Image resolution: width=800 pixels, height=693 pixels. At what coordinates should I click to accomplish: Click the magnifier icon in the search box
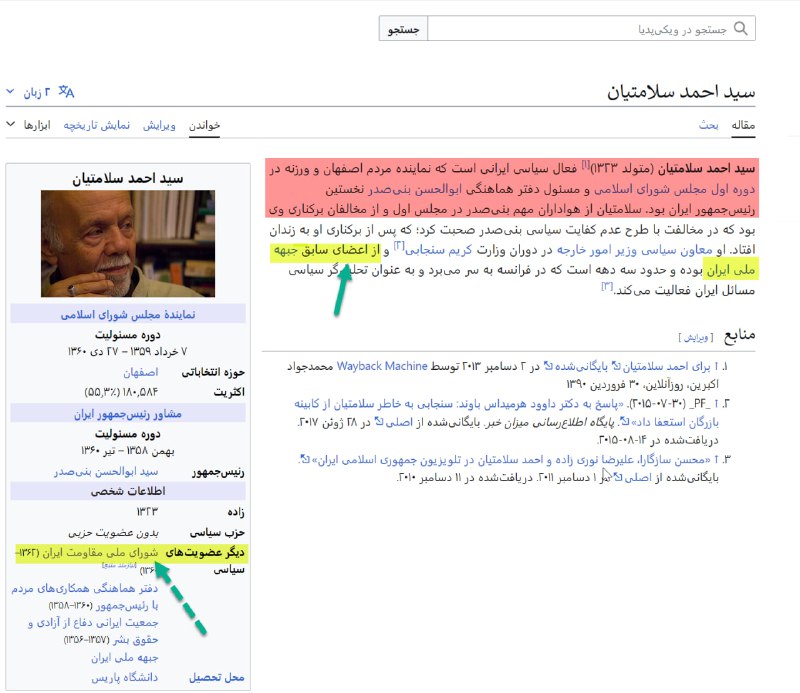coord(740,28)
